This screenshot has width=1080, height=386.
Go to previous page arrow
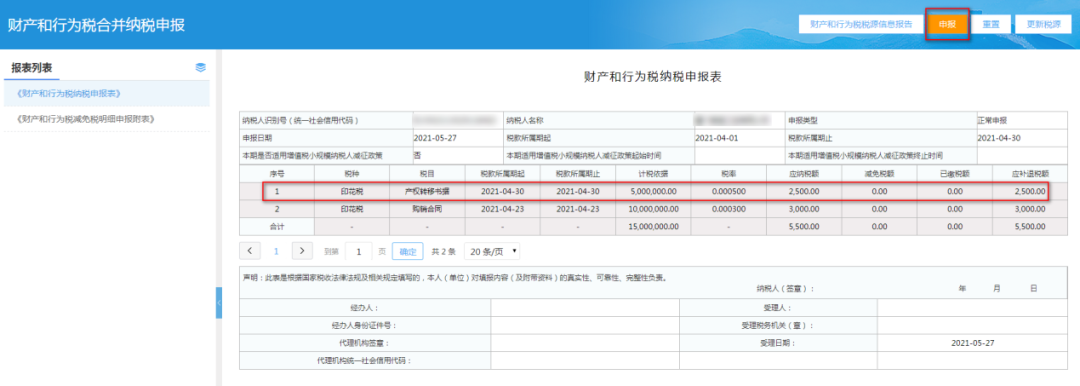(249, 251)
